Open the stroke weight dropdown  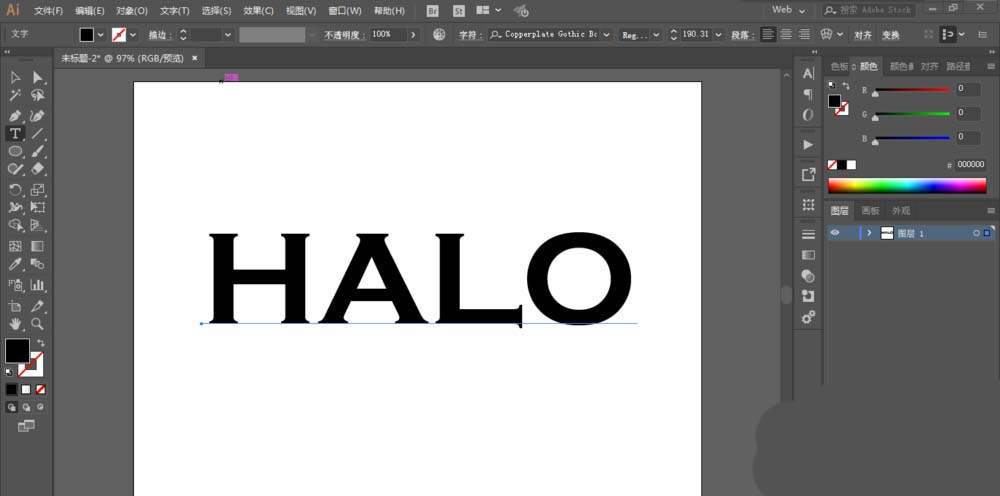point(228,34)
